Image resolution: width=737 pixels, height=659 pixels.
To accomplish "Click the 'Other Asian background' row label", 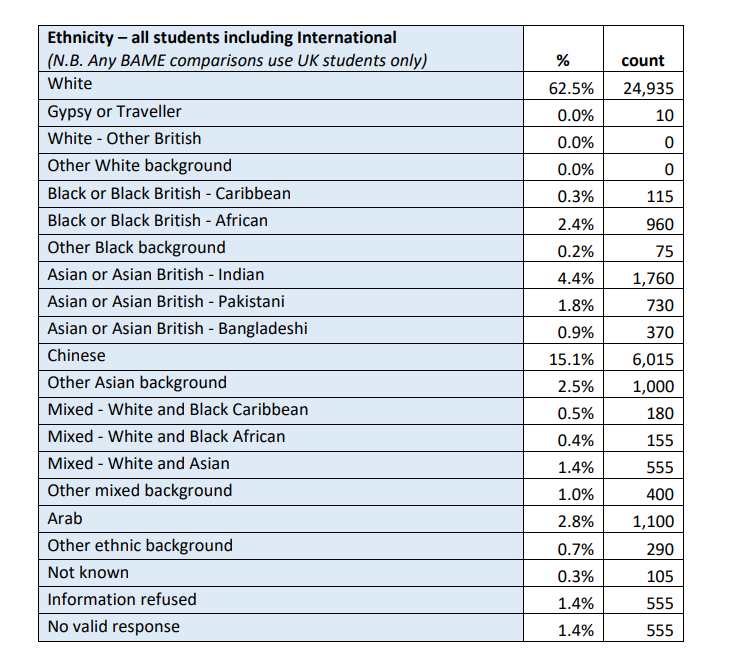I will click(138, 382).
